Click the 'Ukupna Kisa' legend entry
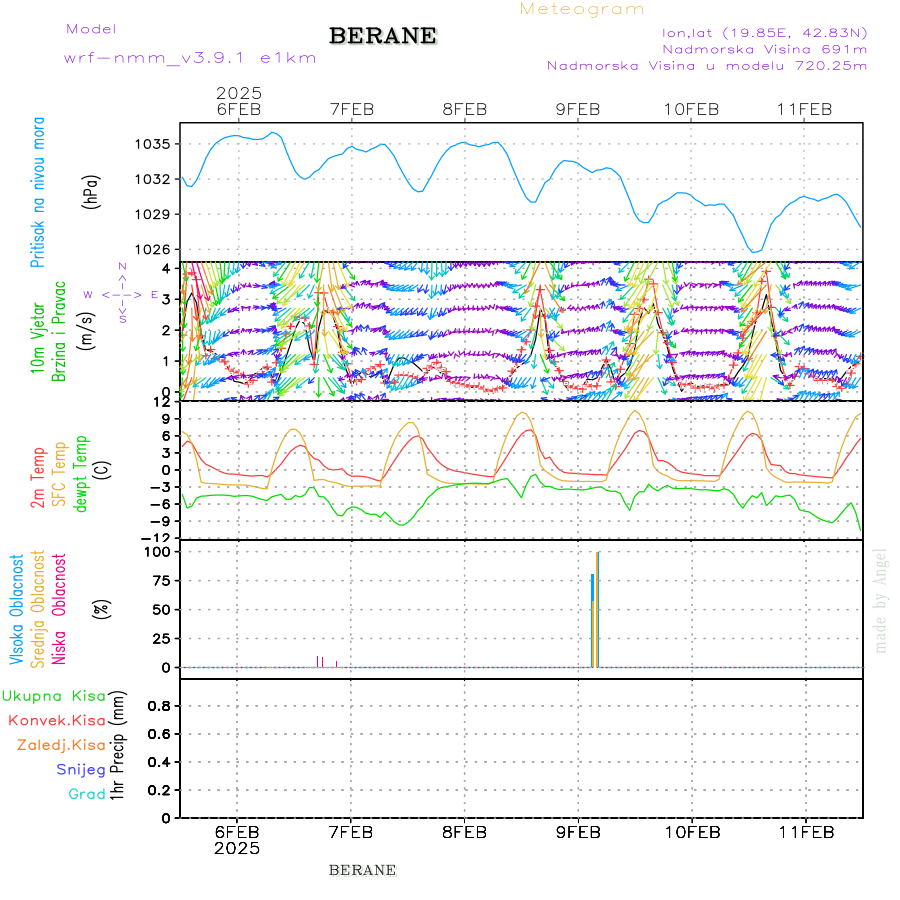The height and width of the screenshot is (900, 900). 54,696
